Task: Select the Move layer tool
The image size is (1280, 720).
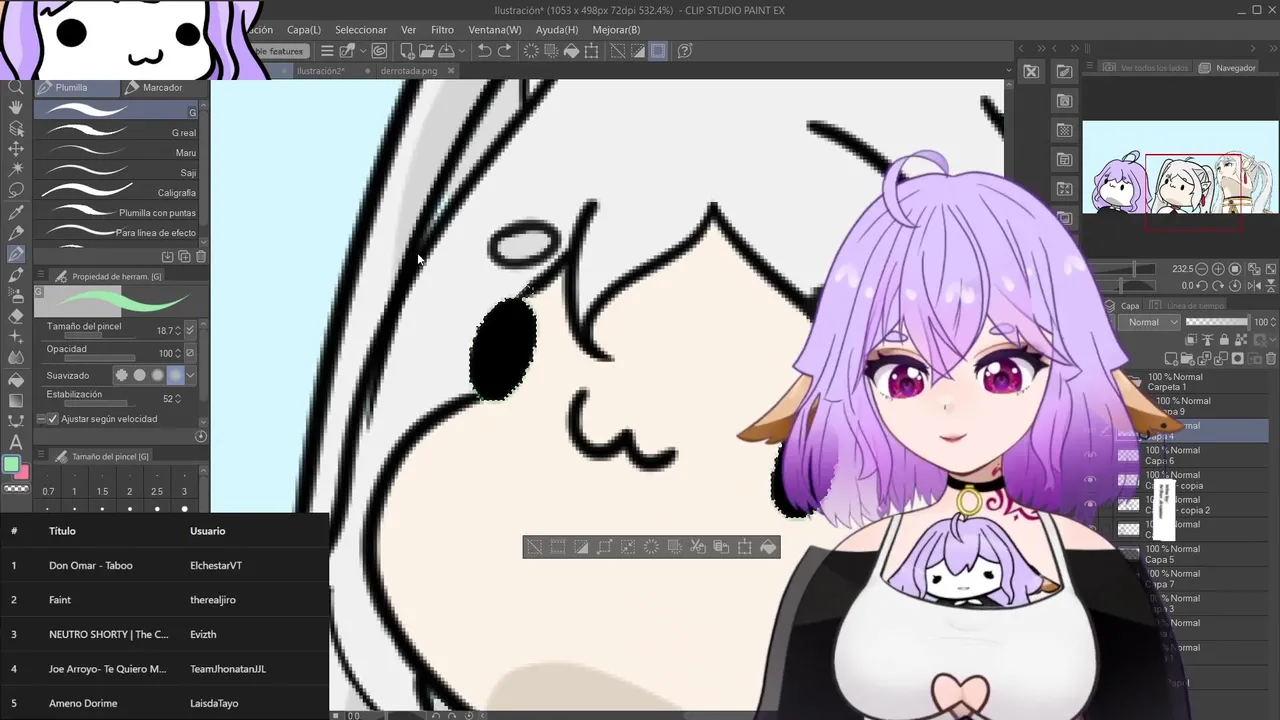Action: [16, 149]
